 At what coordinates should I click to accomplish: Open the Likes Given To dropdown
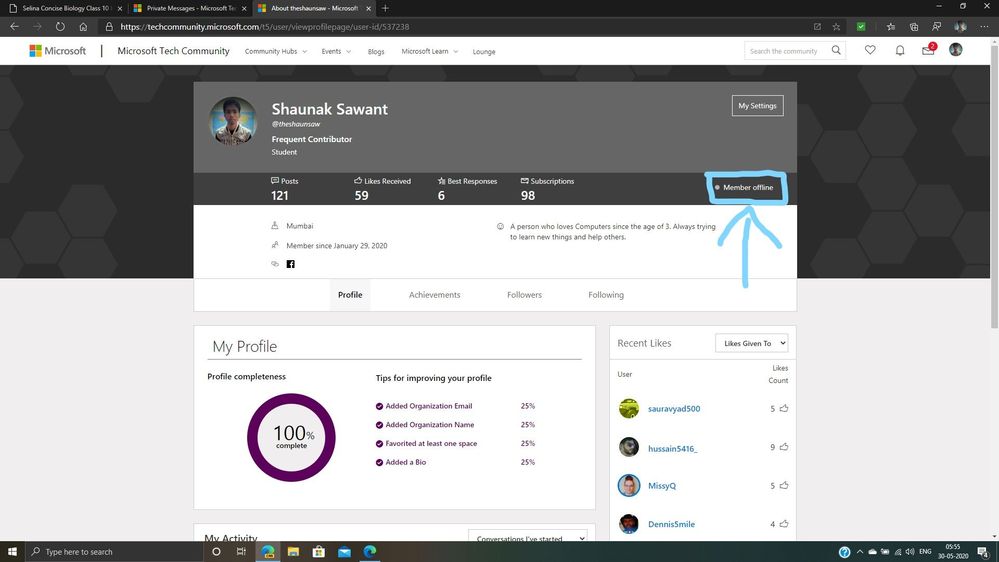point(752,343)
